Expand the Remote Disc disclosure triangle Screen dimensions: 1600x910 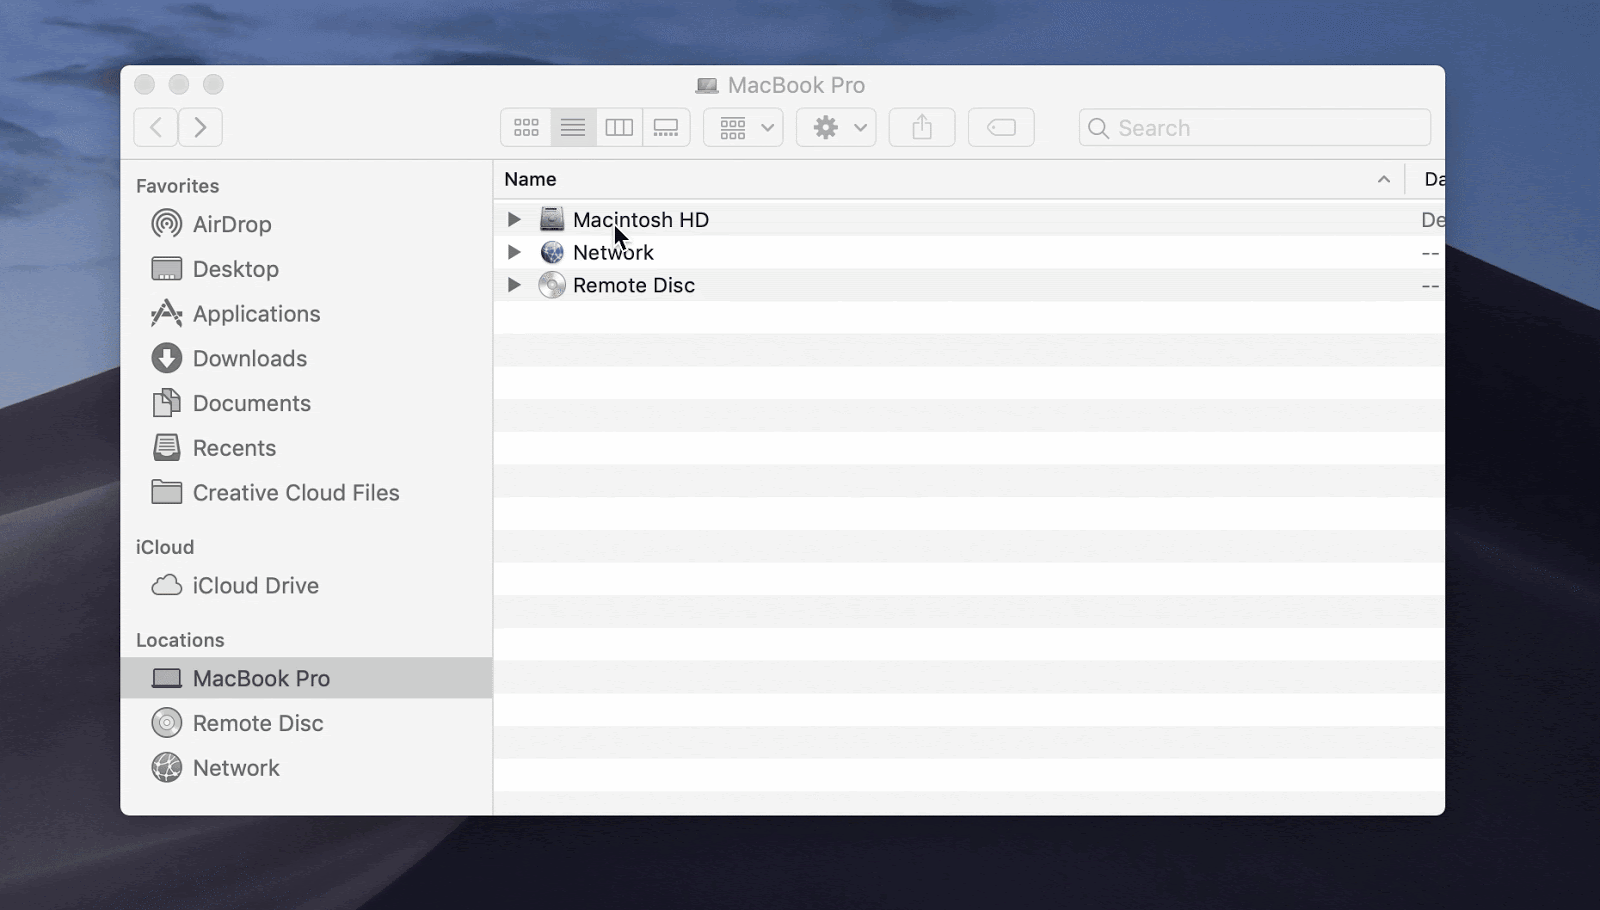pos(514,285)
